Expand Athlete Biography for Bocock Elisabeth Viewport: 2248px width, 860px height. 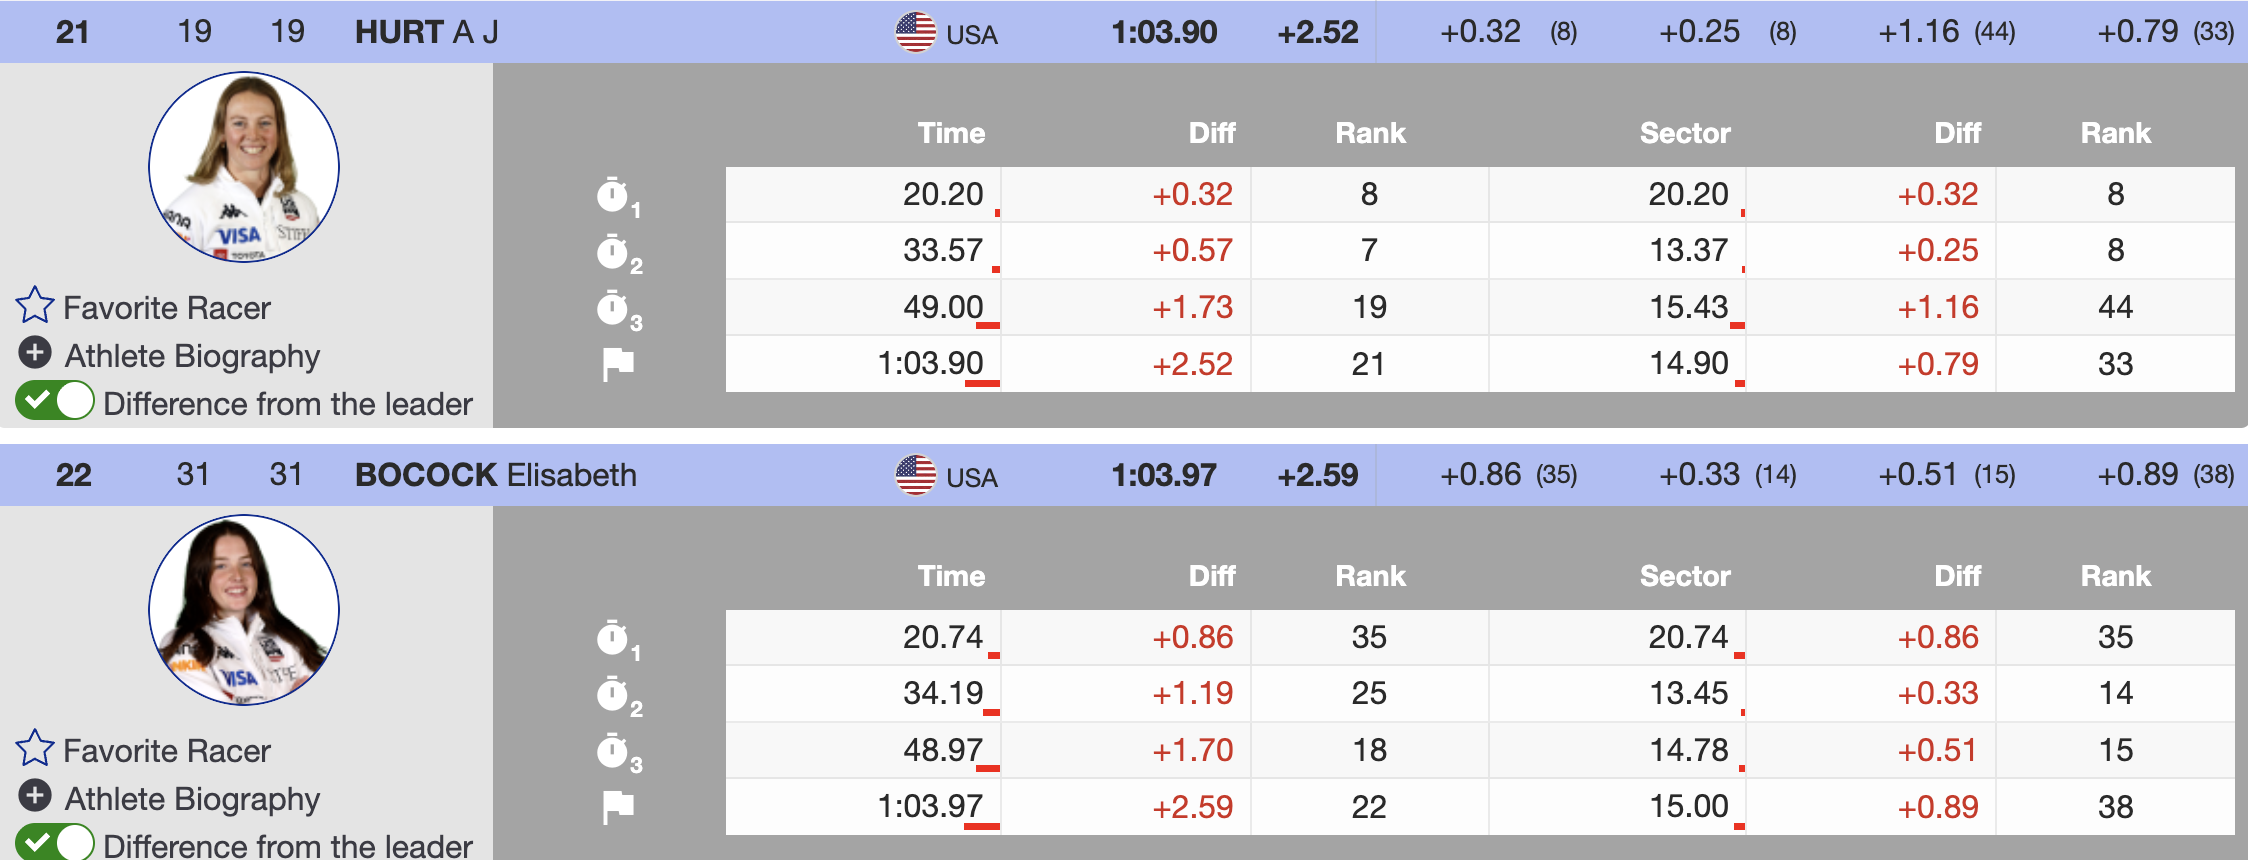35,796
